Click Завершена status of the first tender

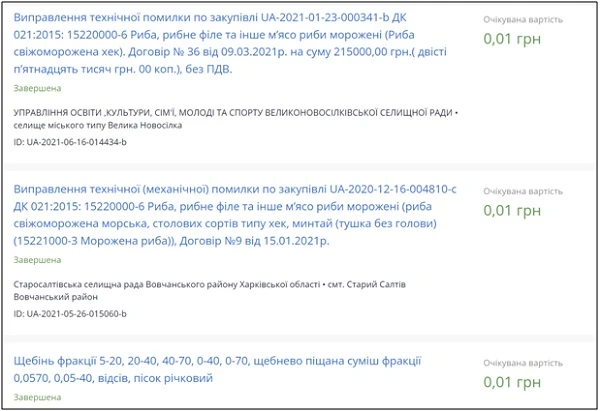coord(37,88)
